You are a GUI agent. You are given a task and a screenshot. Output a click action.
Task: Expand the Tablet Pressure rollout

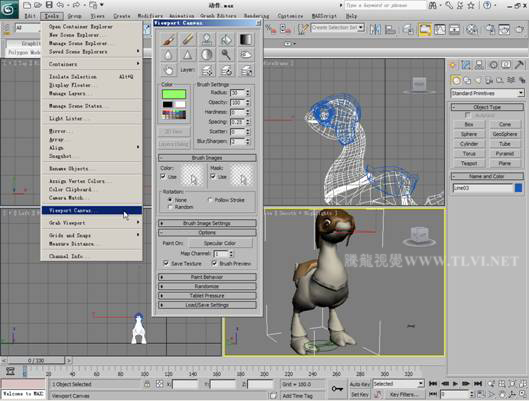(x=207, y=296)
